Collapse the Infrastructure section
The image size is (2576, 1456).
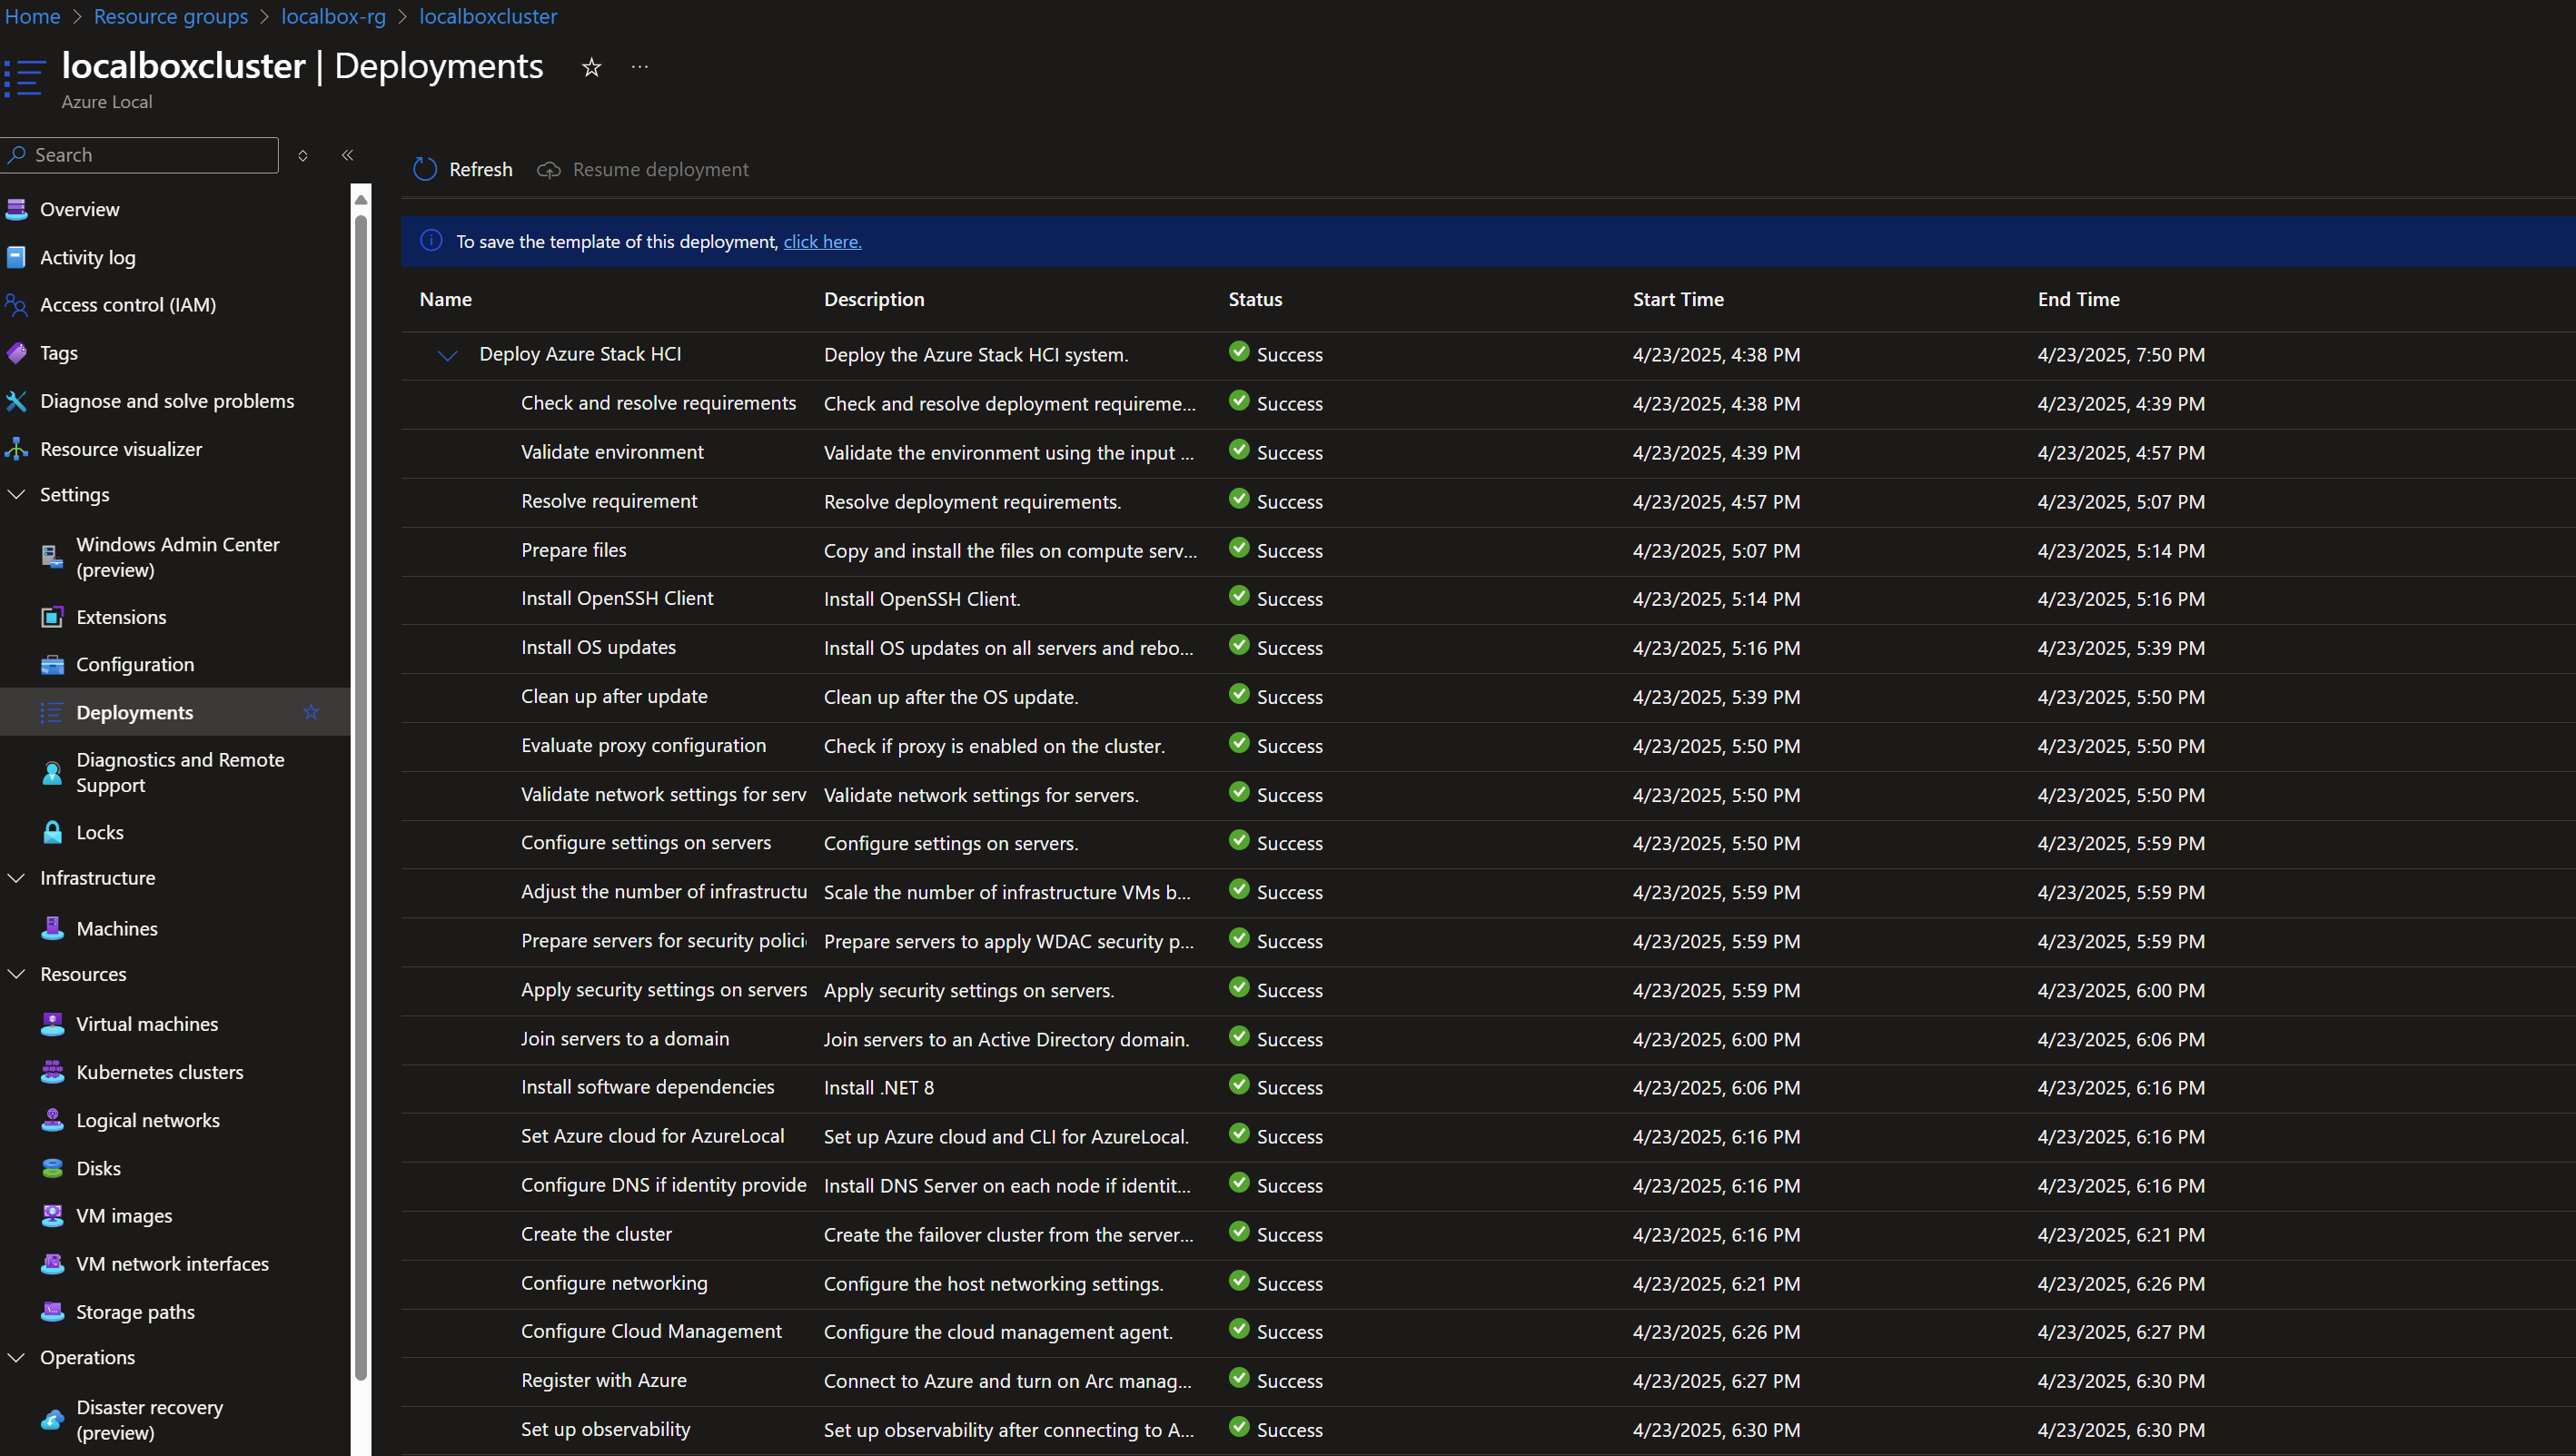point(16,878)
